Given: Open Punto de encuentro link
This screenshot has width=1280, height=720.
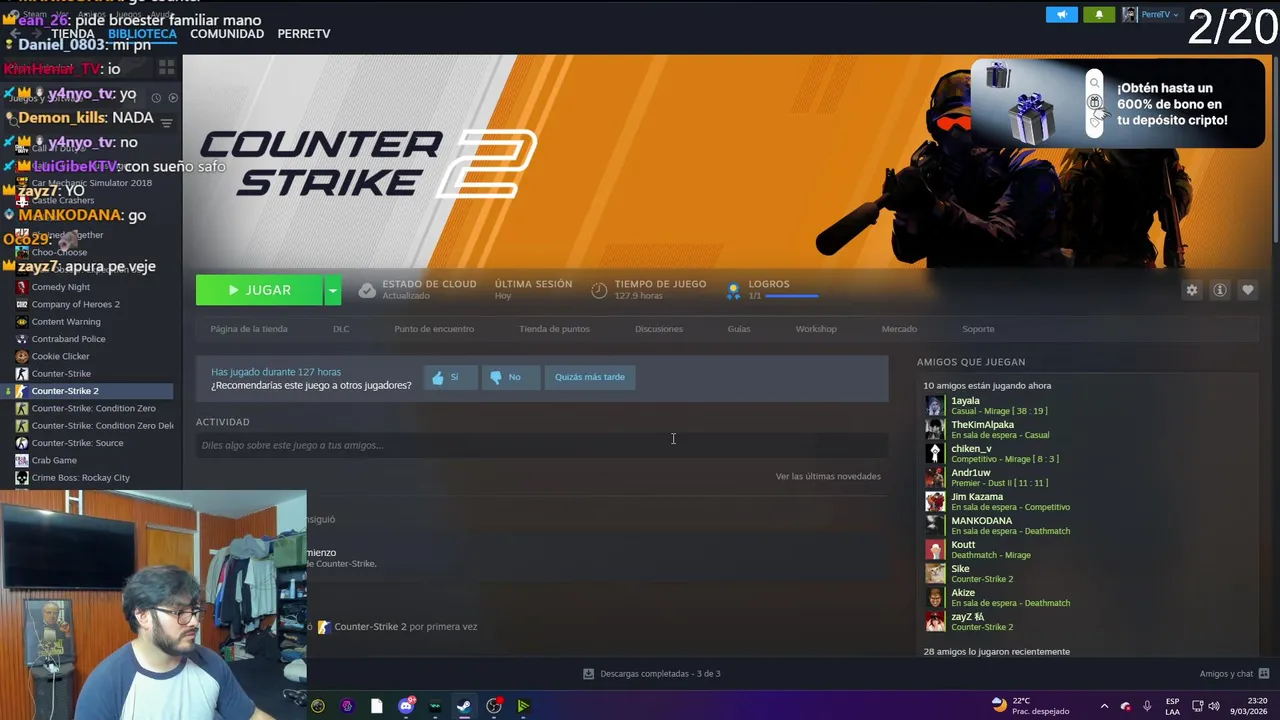Looking at the screenshot, I should click(434, 329).
